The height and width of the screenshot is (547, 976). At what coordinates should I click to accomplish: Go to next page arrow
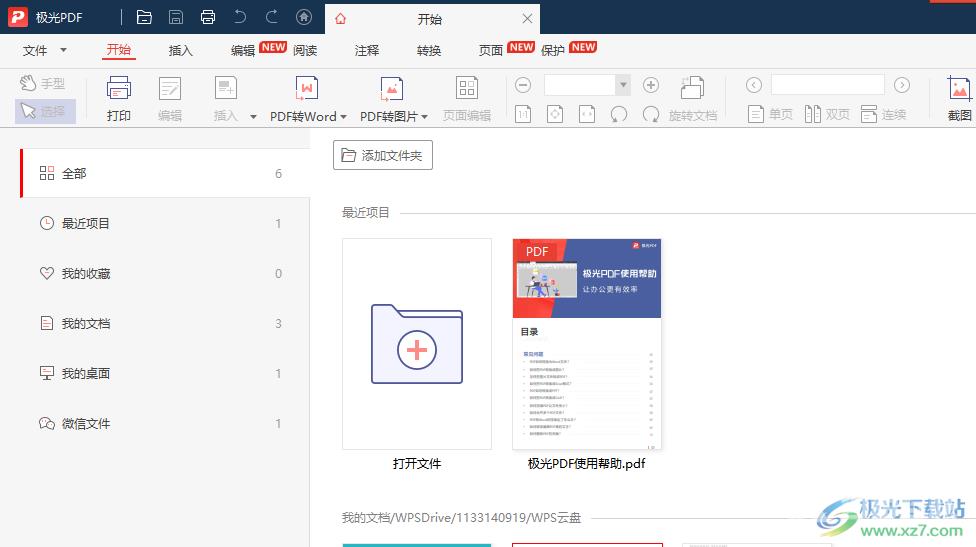[x=902, y=85]
